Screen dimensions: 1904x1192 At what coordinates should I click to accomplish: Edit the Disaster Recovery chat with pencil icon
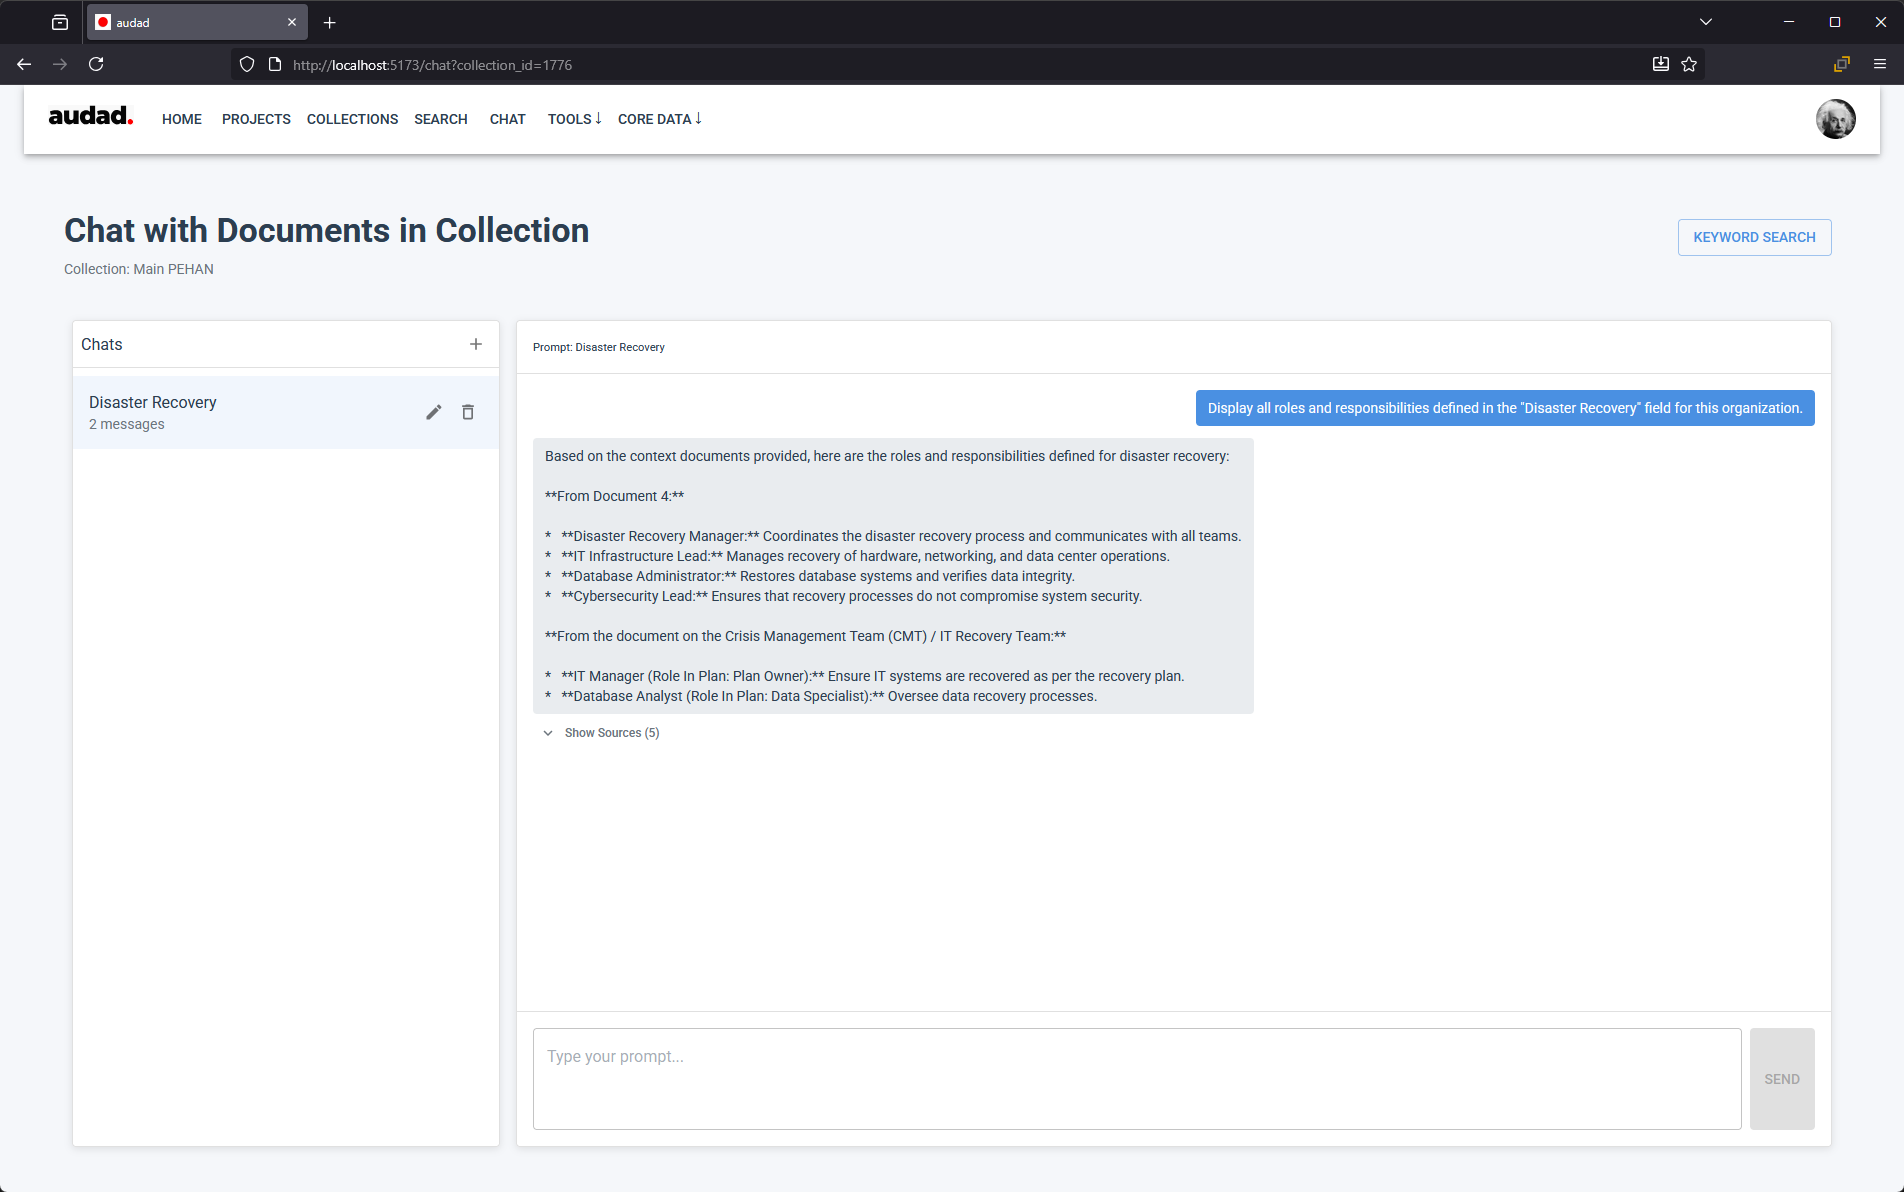(x=434, y=411)
